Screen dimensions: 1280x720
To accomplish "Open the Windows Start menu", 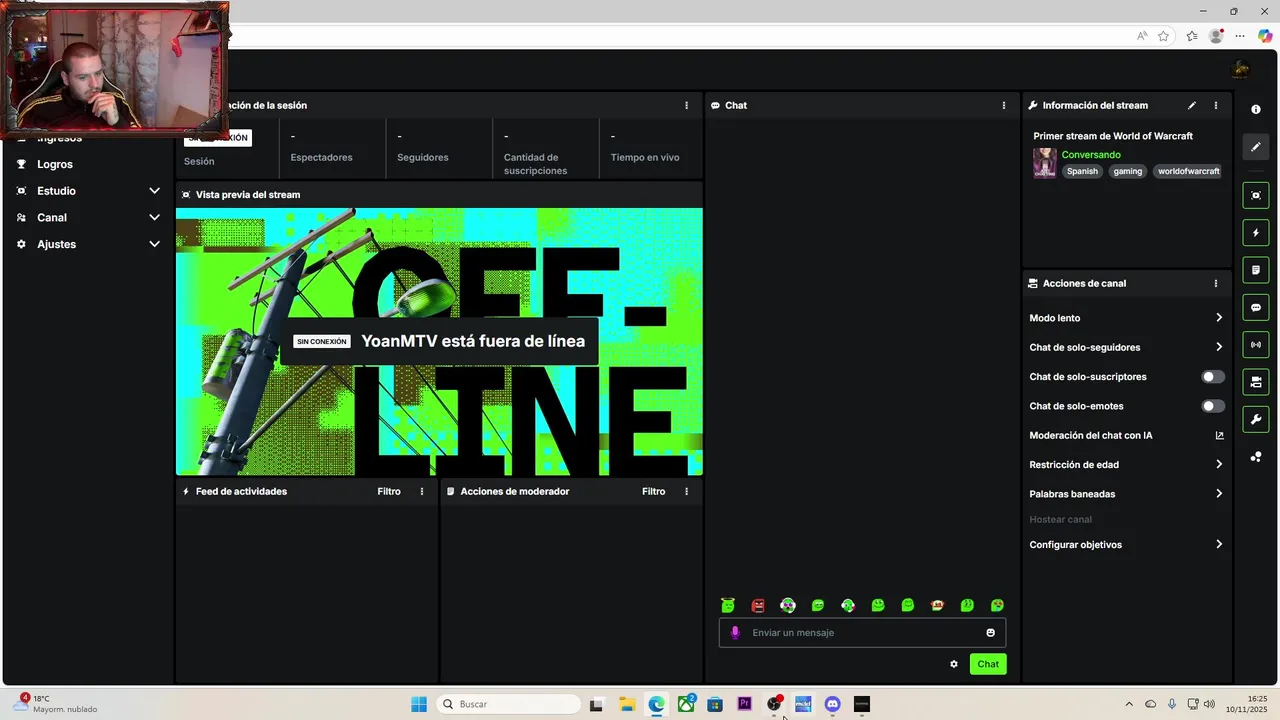I will tap(419, 704).
